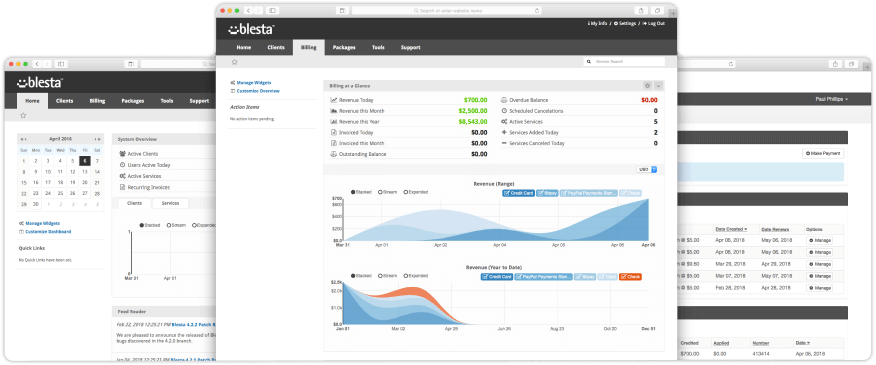Click Recurring Invoices icon in Home window

[122, 187]
